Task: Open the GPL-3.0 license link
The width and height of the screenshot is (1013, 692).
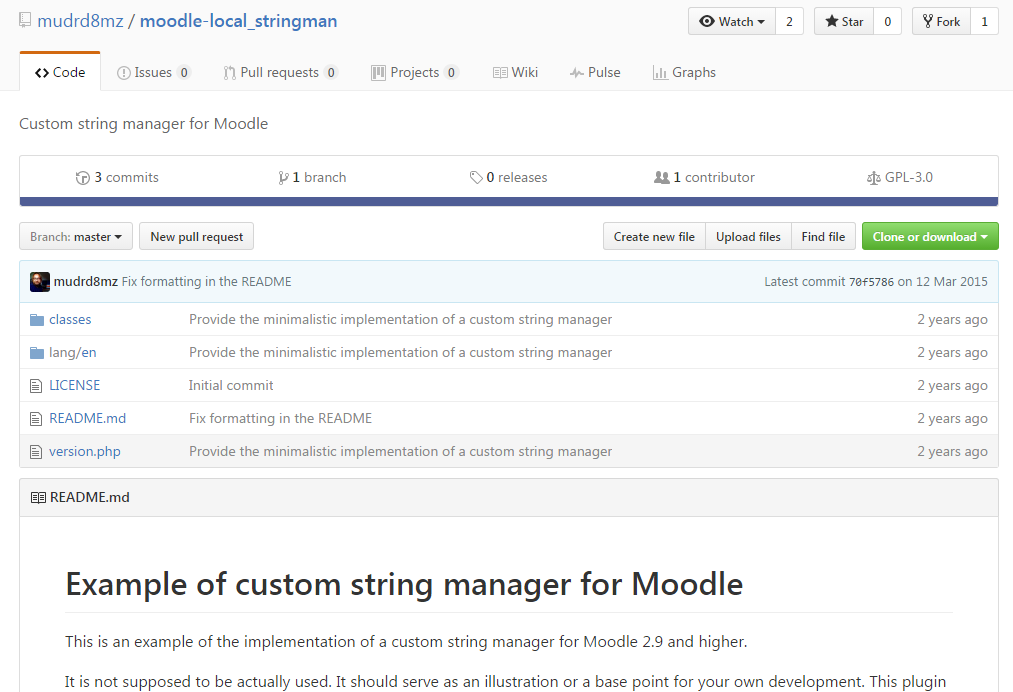Action: [x=900, y=177]
